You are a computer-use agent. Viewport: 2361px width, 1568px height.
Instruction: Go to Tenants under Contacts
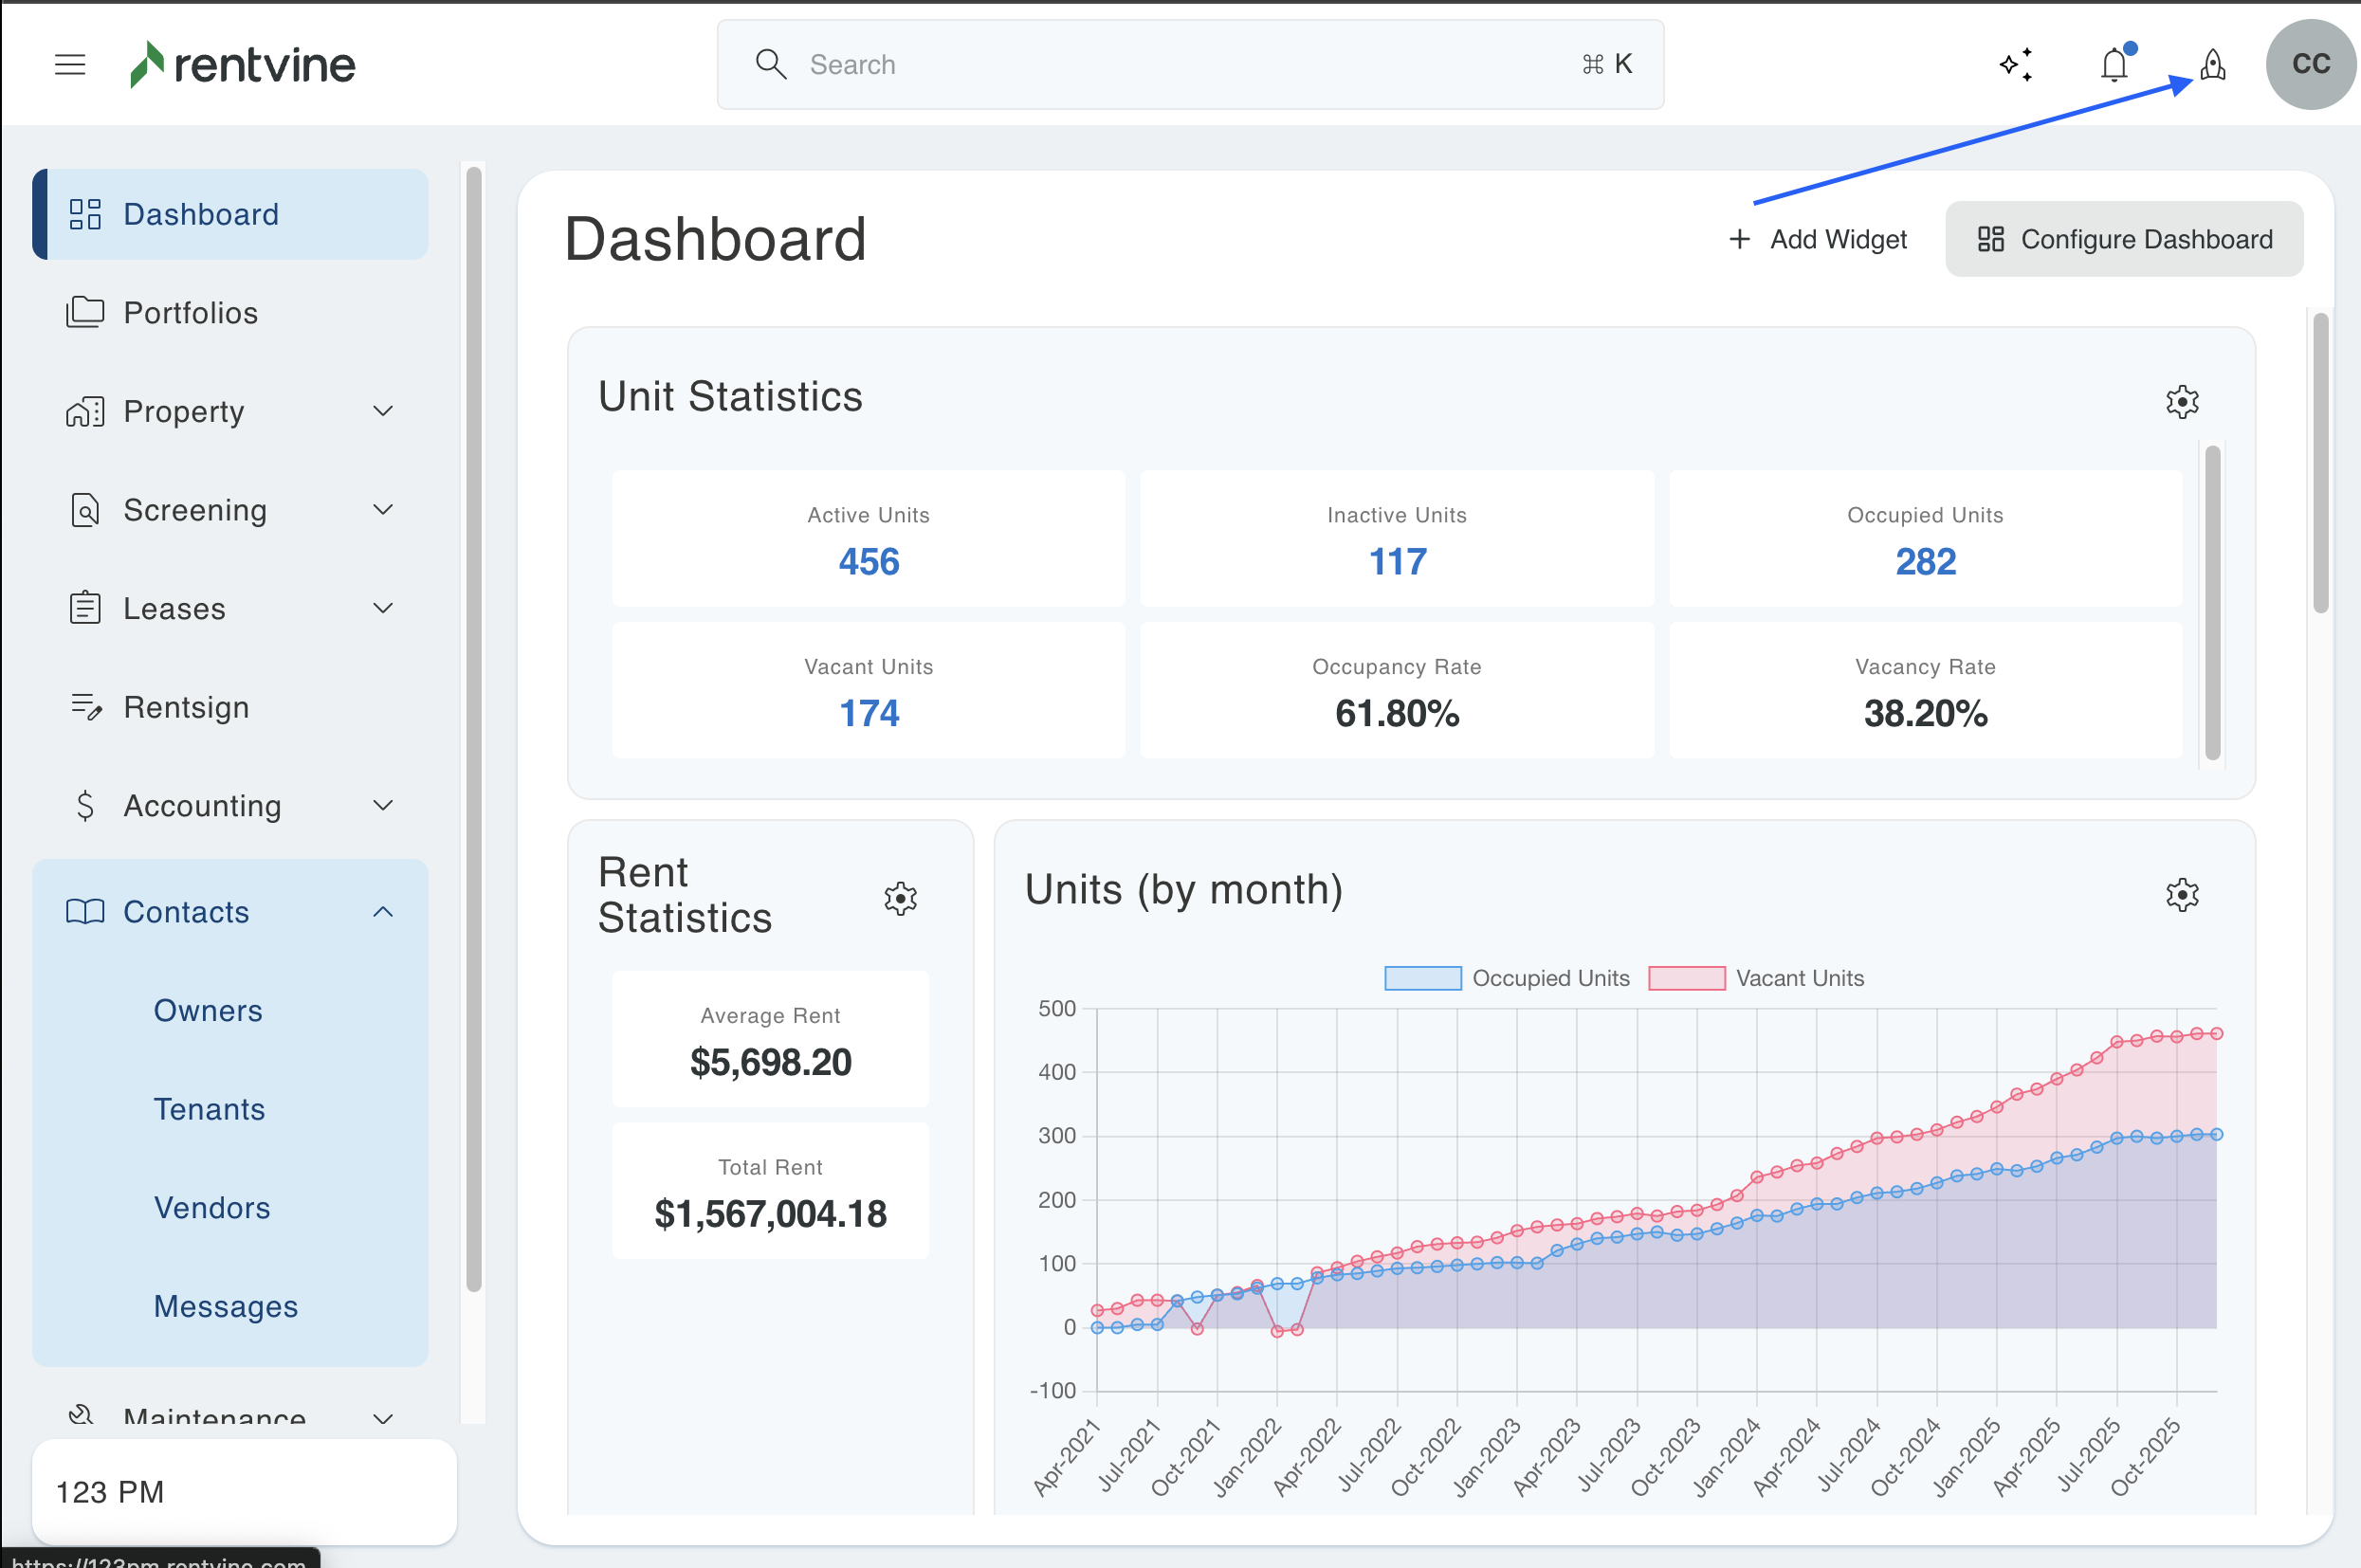point(209,1109)
